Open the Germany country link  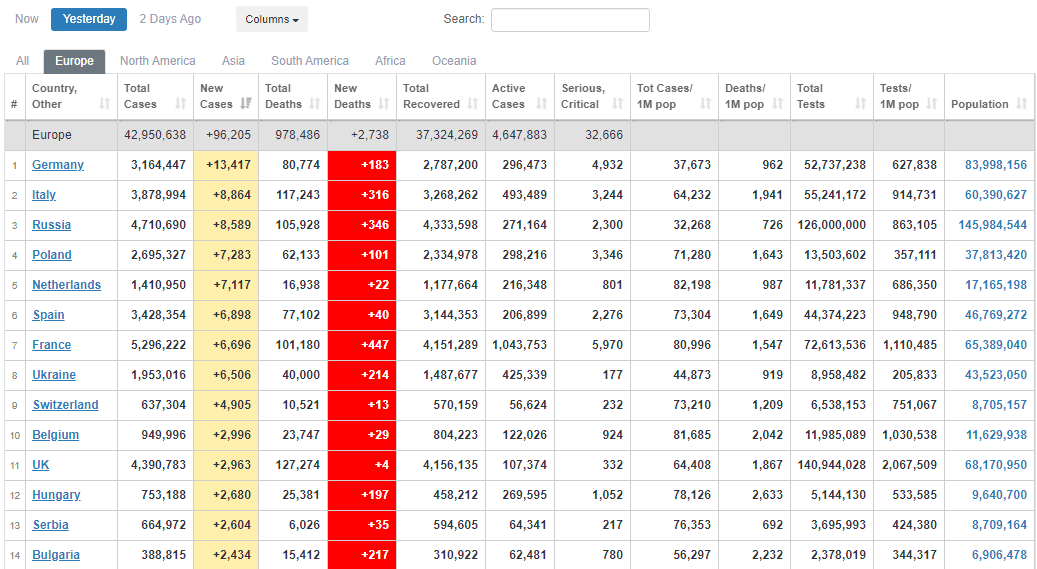58,165
